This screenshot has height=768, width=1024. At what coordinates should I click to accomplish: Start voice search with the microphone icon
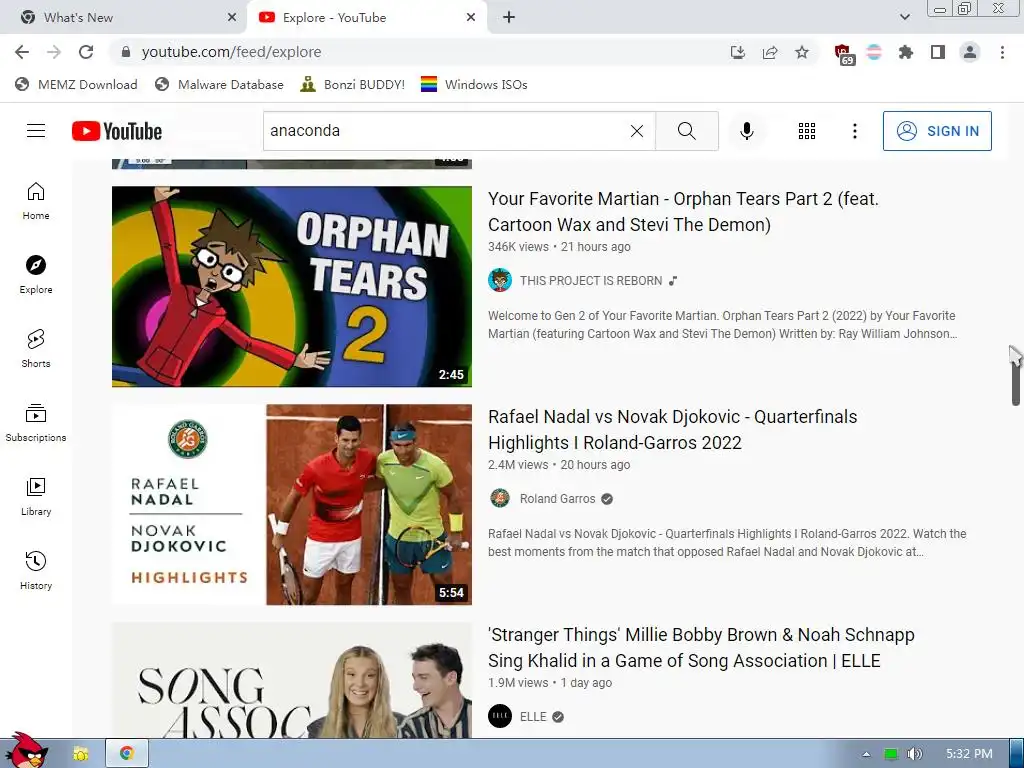point(746,131)
